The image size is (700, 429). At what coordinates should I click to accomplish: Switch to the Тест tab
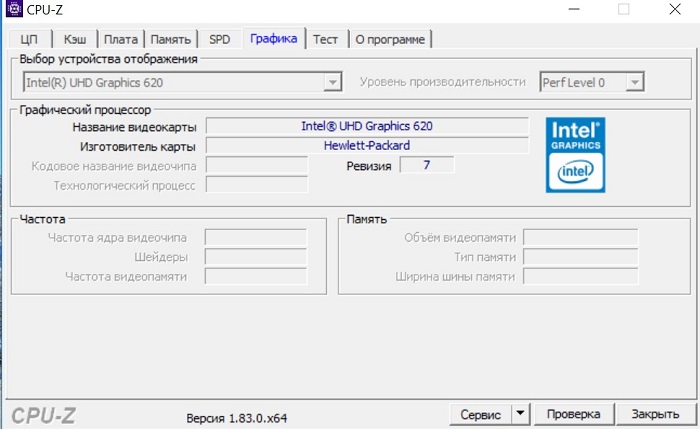point(325,39)
